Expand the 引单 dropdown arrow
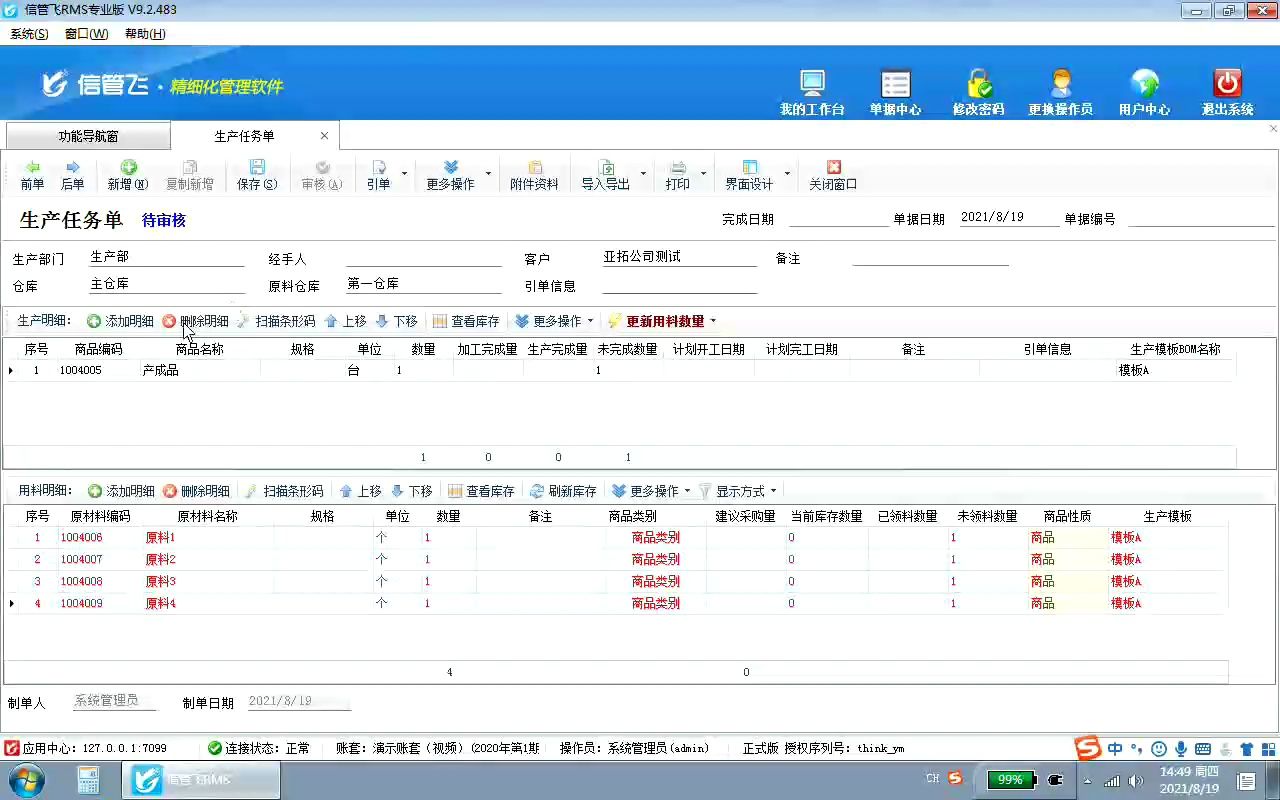The height and width of the screenshot is (800, 1280). click(404, 174)
